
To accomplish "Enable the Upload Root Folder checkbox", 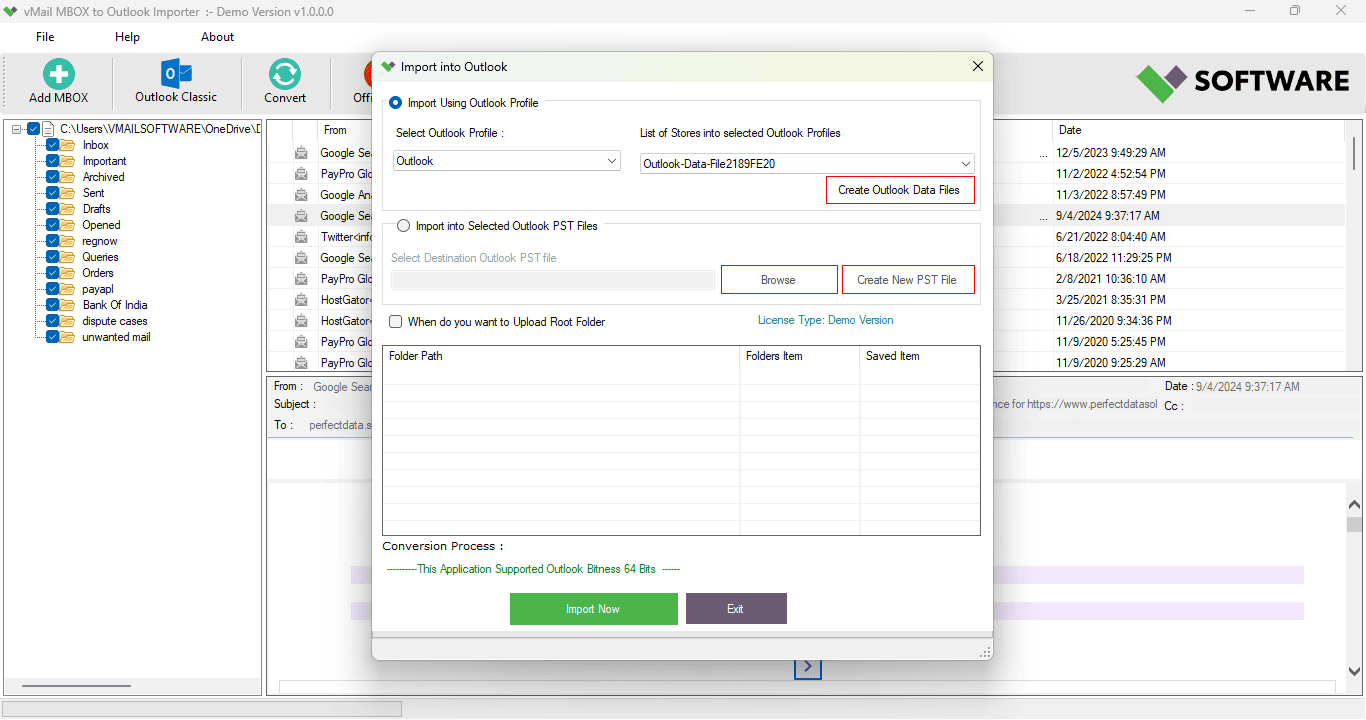I will point(396,322).
